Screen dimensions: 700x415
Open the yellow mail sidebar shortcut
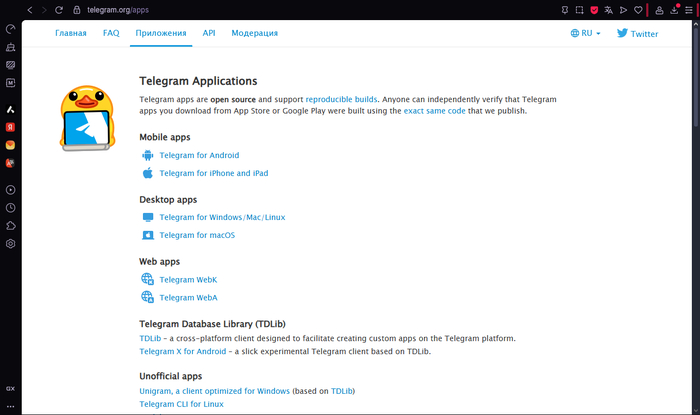[x=10, y=145]
